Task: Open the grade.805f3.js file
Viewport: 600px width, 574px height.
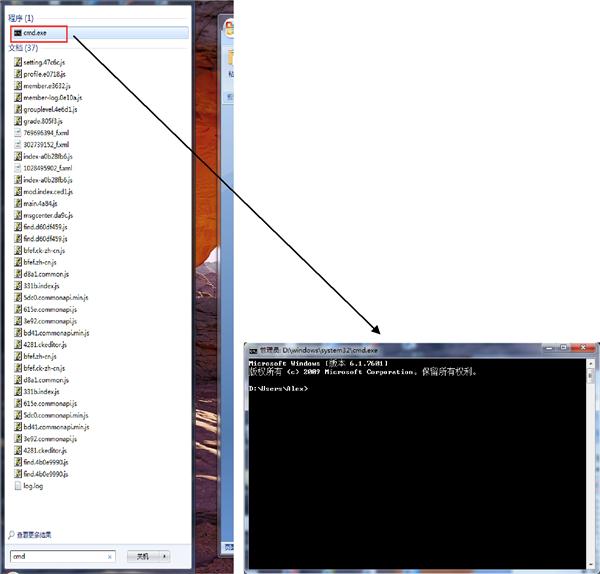Action: 38,121
